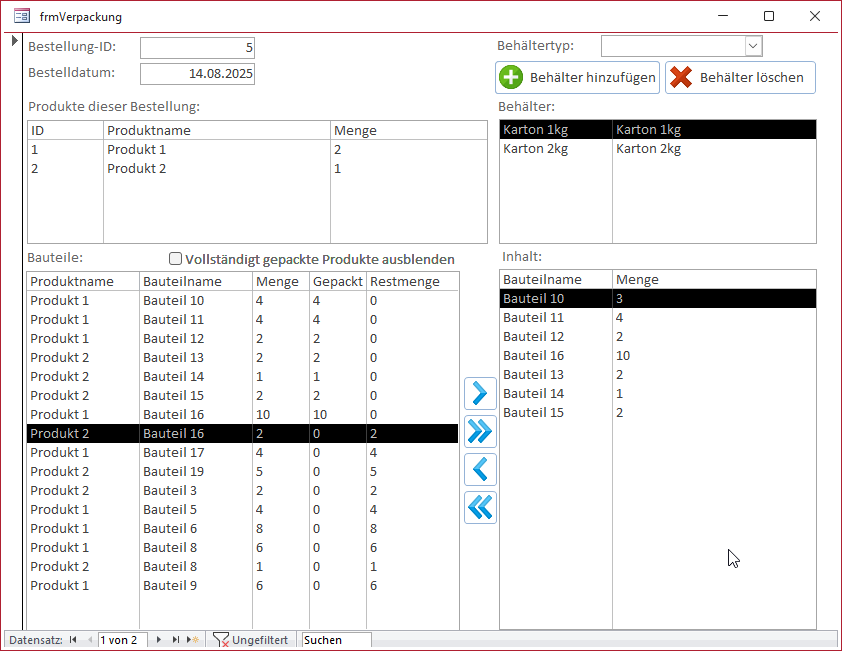This screenshot has width=842, height=651.
Task: Click the double right arrow move-all button
Action: [x=481, y=431]
